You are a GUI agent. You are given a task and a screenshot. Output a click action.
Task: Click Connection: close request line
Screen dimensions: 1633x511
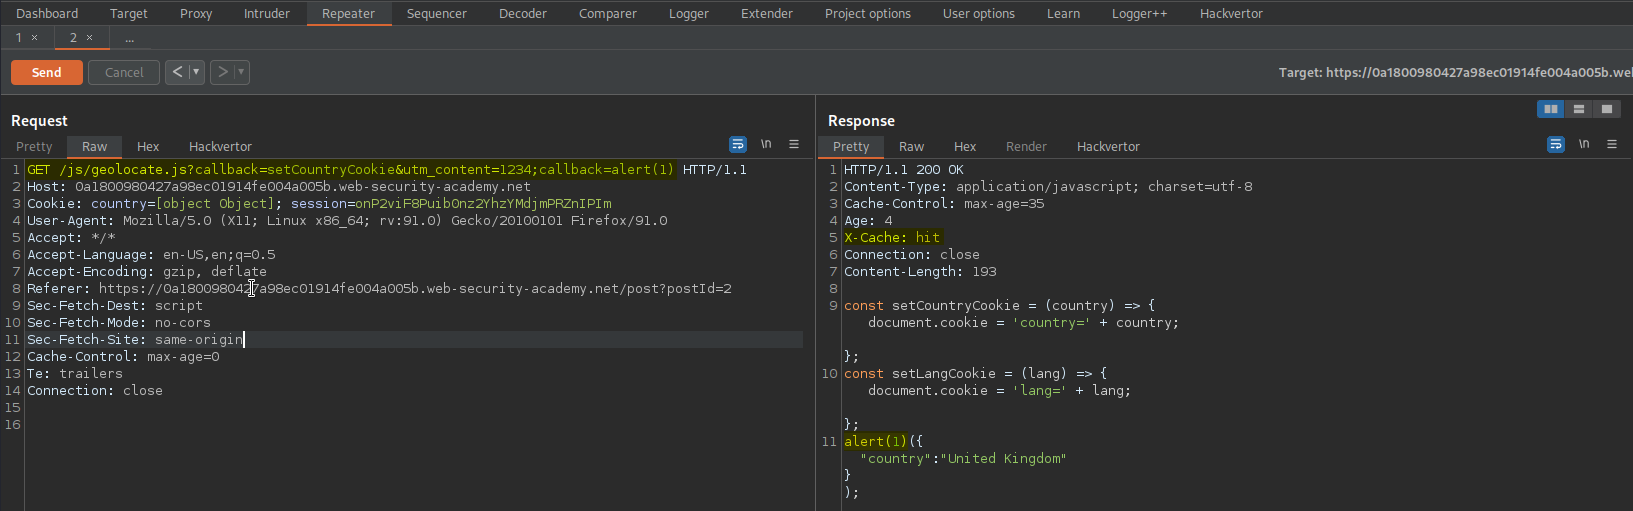coord(95,391)
